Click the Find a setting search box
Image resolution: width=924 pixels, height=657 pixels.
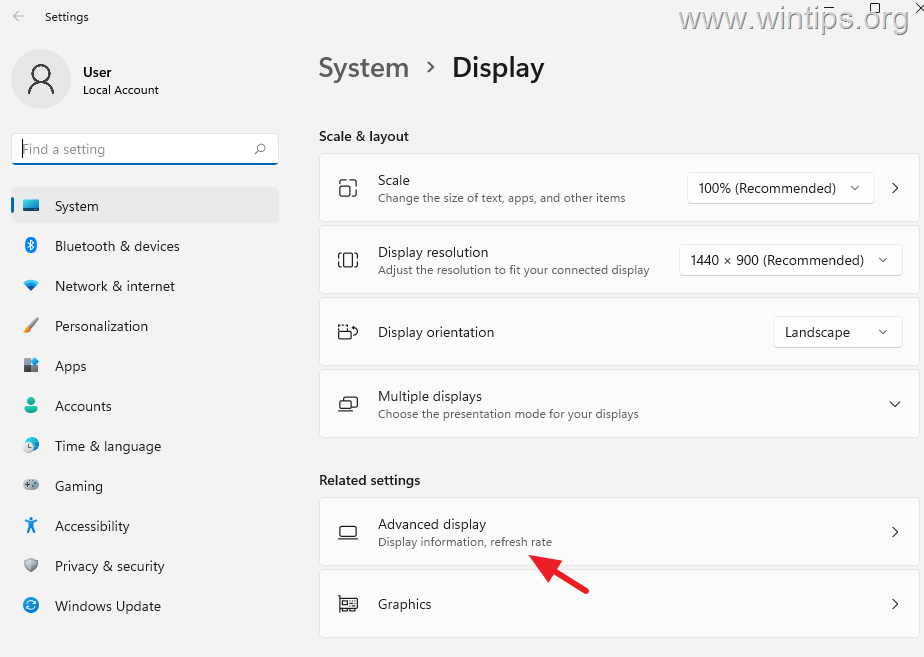click(x=145, y=149)
